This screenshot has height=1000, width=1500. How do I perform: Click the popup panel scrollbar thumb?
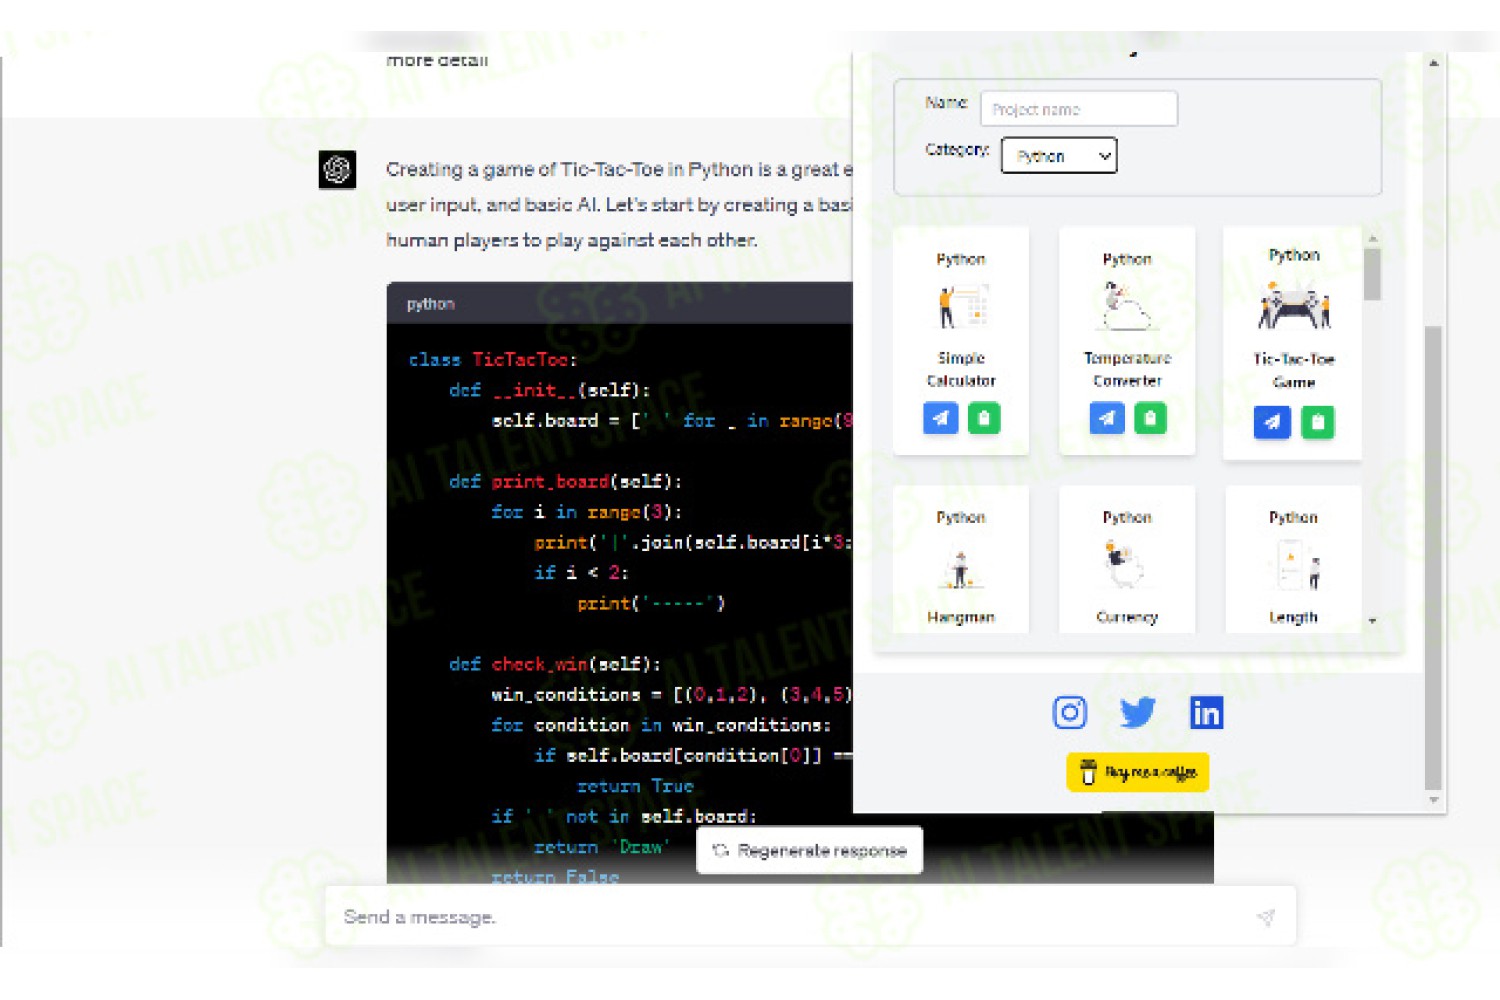(x=1433, y=557)
